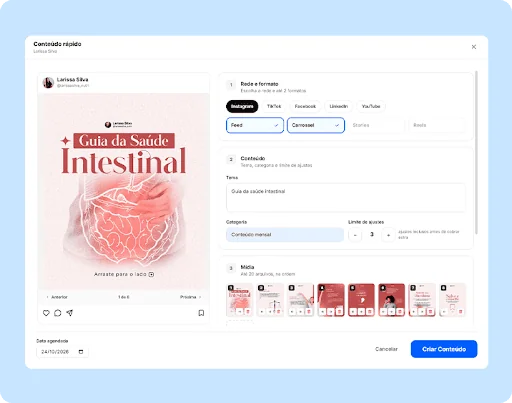
Task: Select media thumbnail number 5
Action: (x=361, y=300)
